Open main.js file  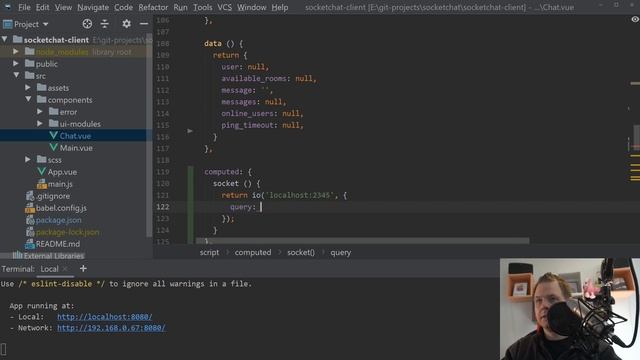60,184
